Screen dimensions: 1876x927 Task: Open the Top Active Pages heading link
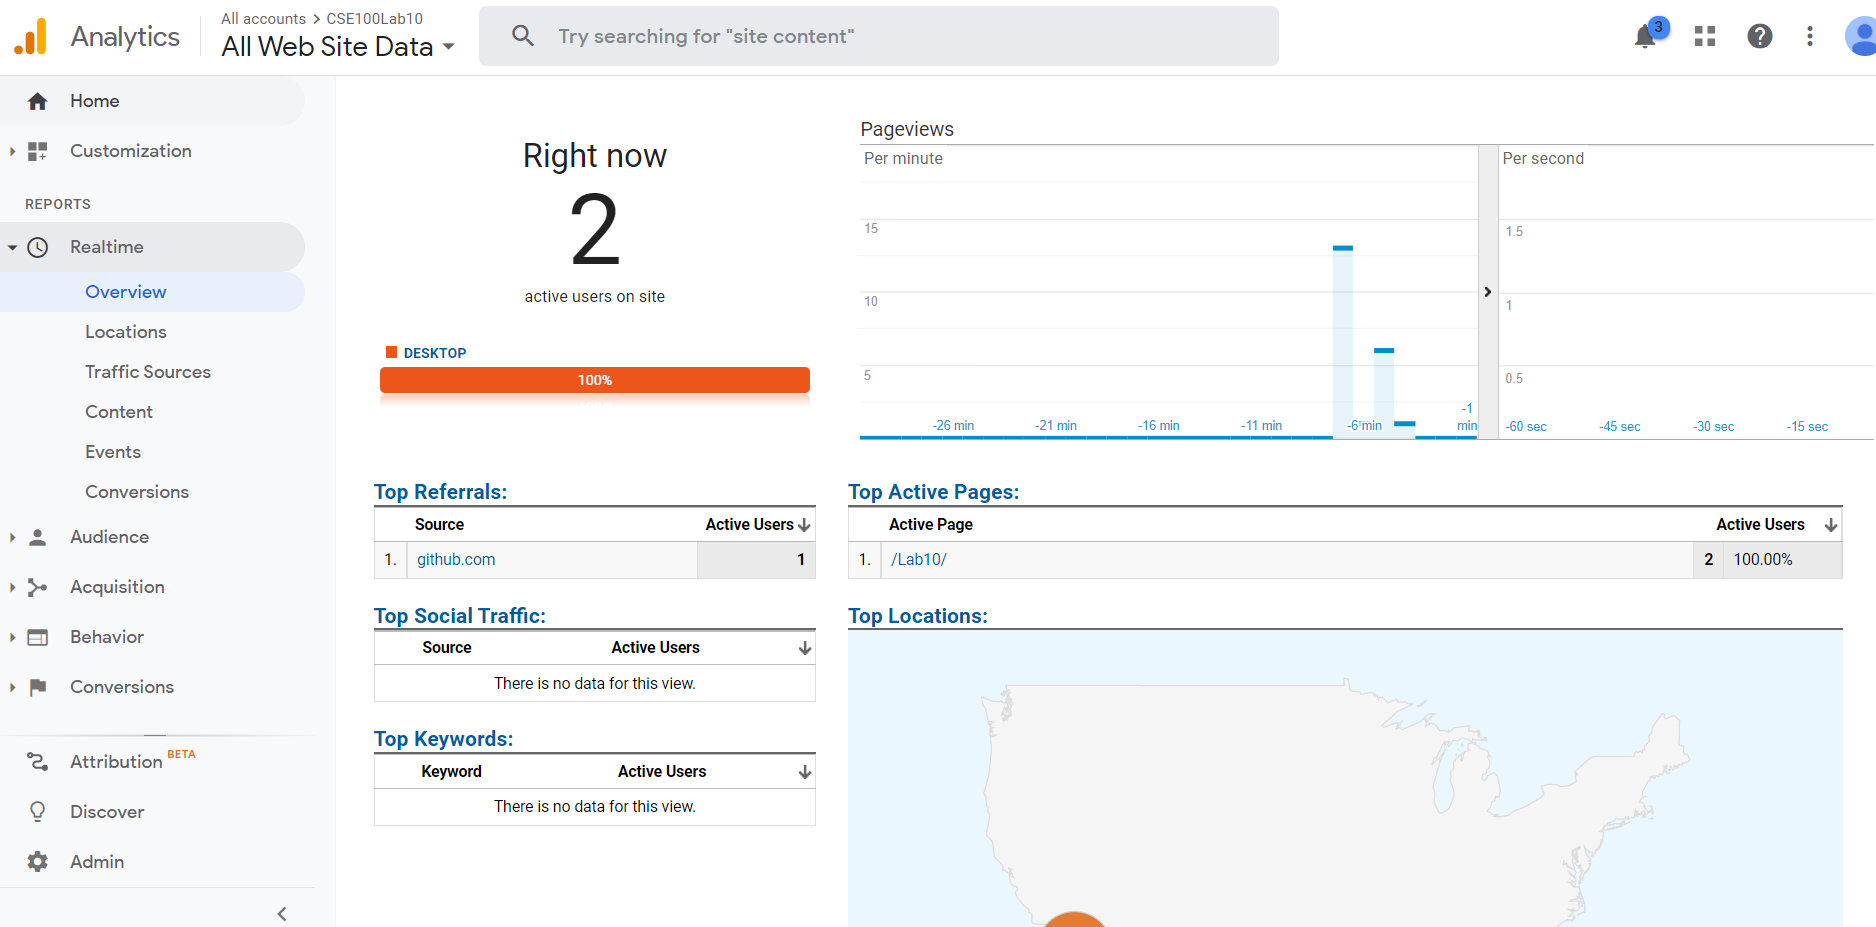coord(934,492)
